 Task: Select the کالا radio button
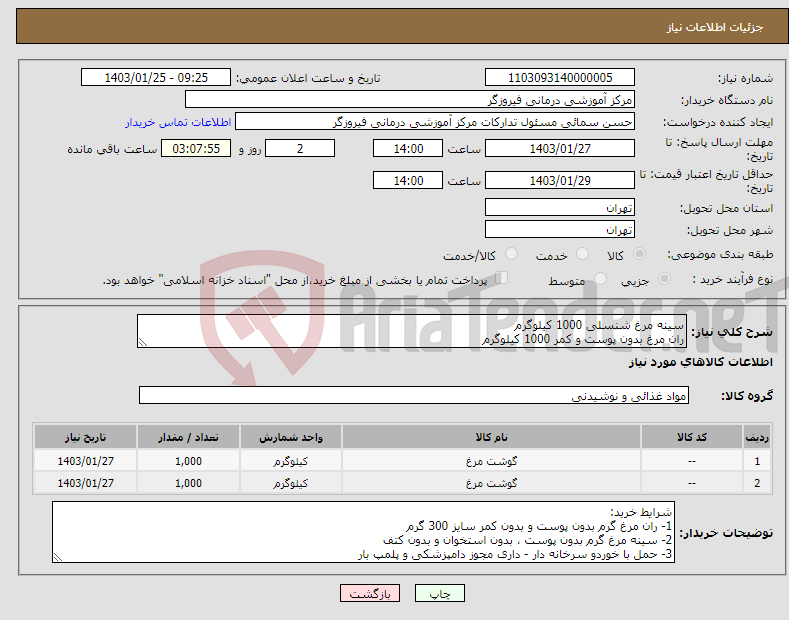coord(639,254)
